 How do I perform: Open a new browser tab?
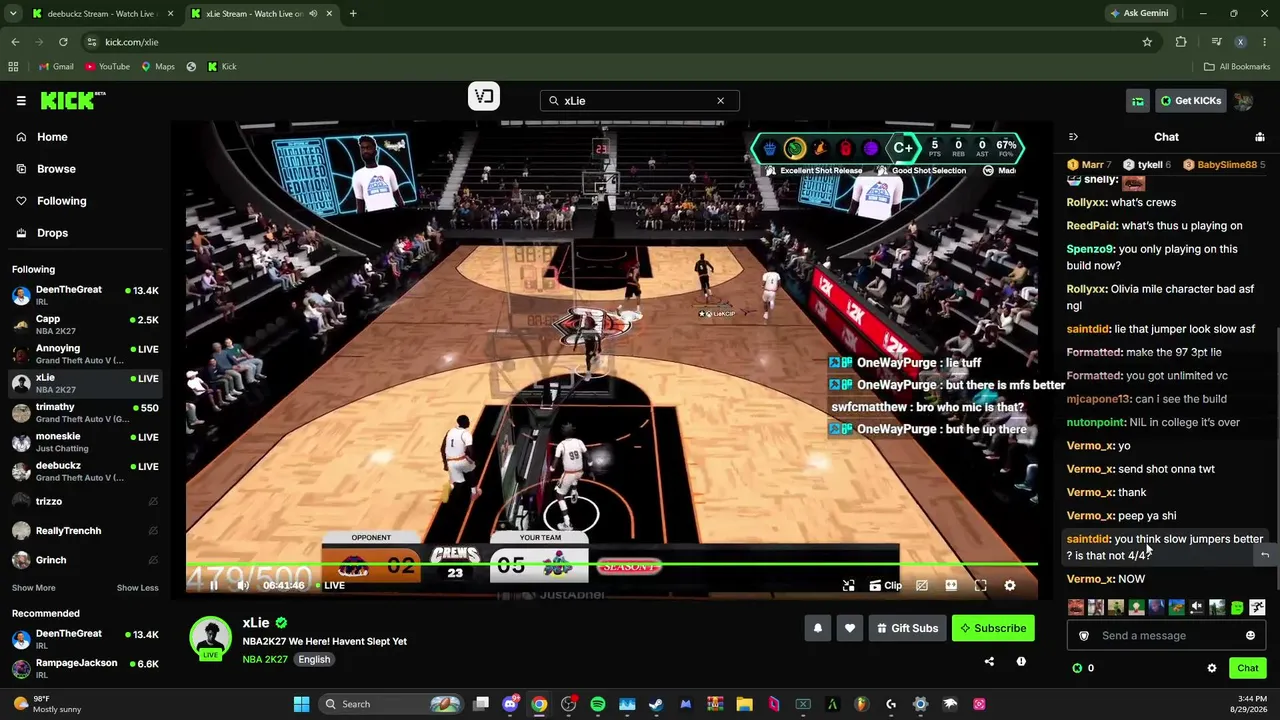(353, 14)
